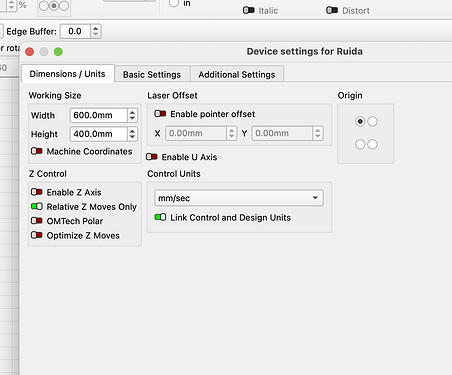
Task: Toggle Enable pointer offset switch
Action: [x=160, y=114]
